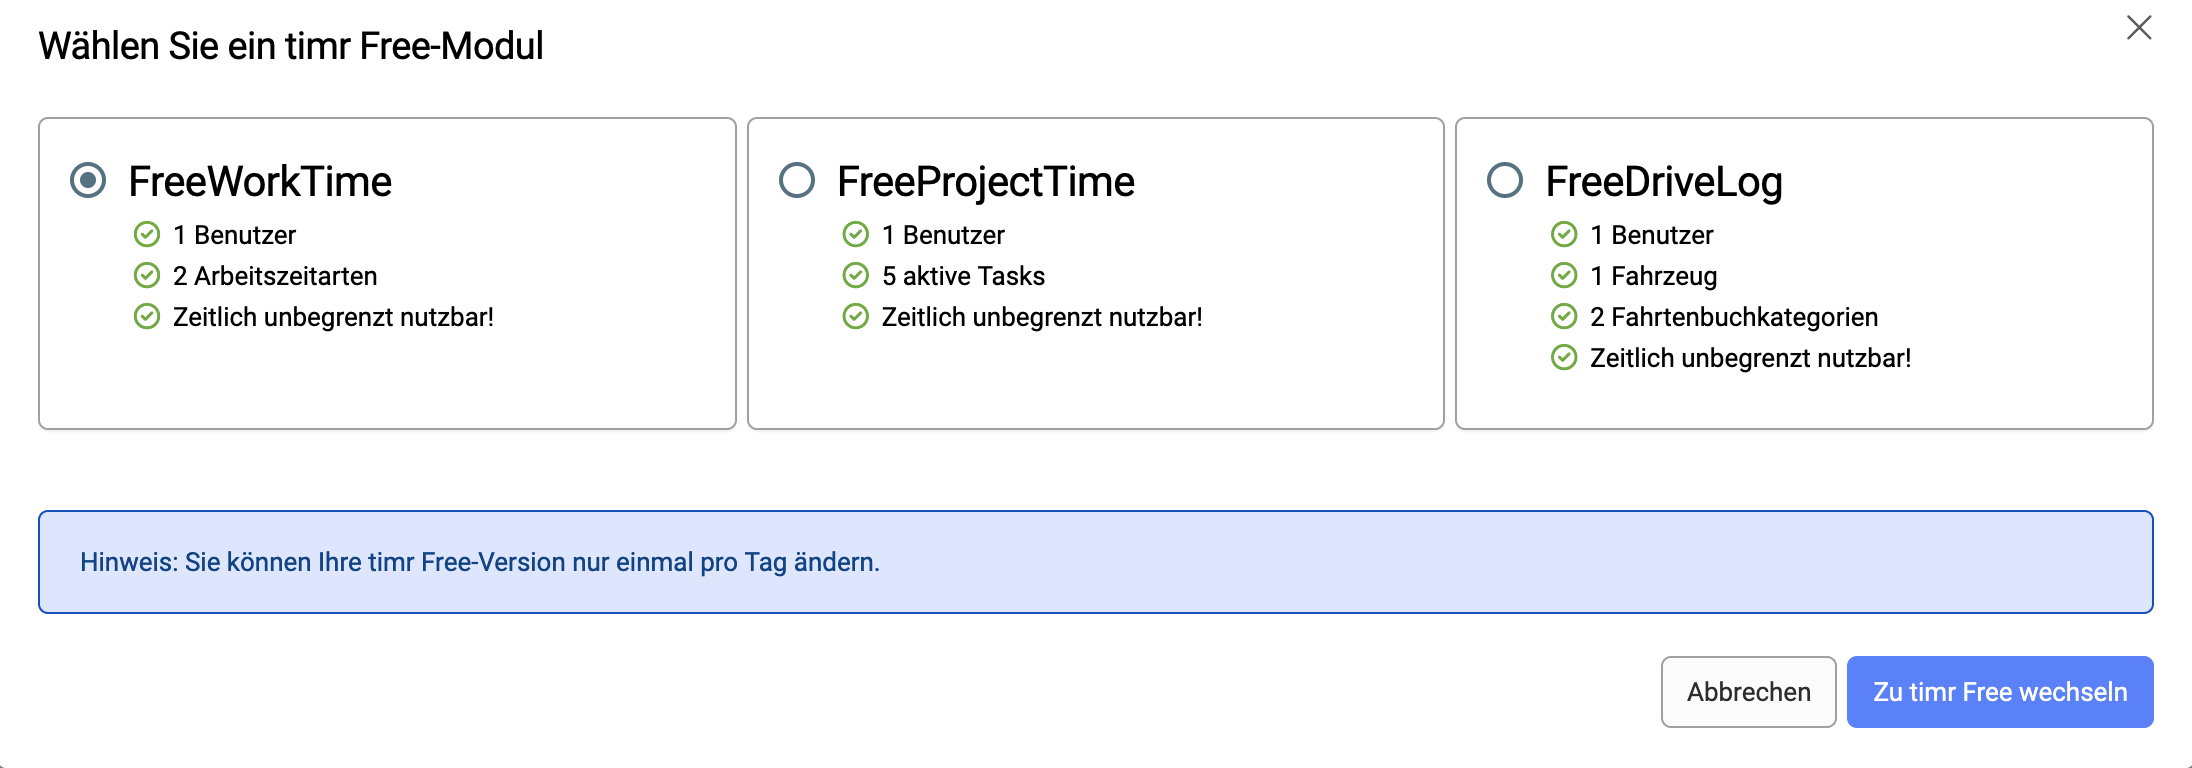The height and width of the screenshot is (768, 2192).
Task: Click checkmark icon beside 2 Fahrtenbuchkategorien
Action: (x=1564, y=316)
